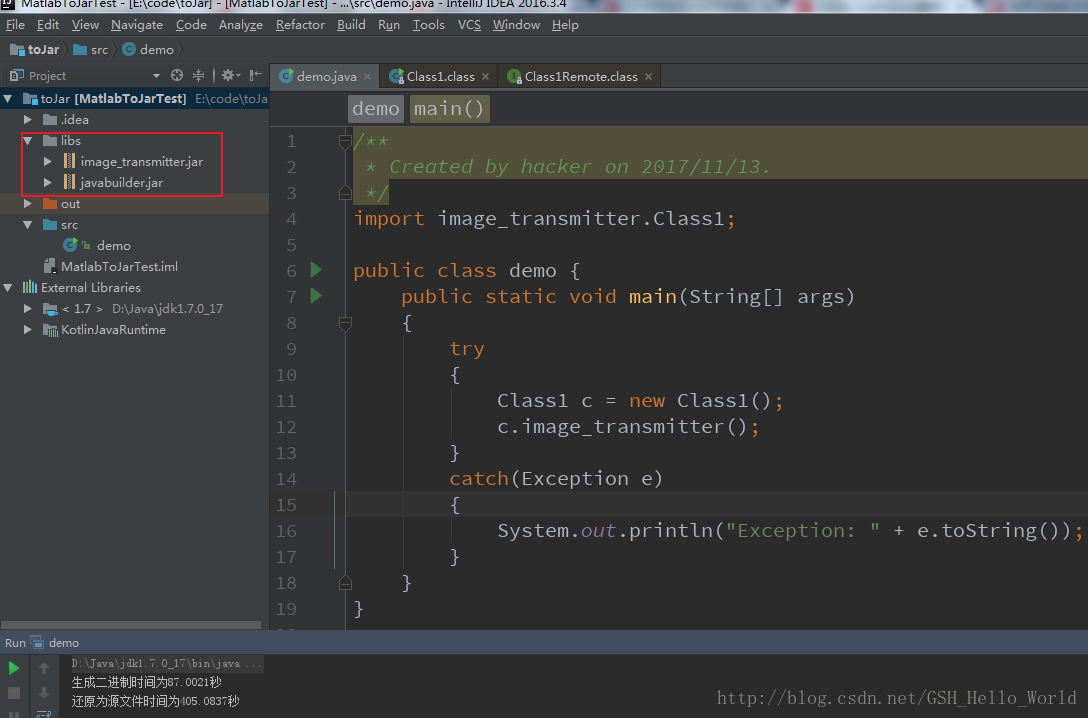Image resolution: width=1088 pixels, height=718 pixels.
Task: Open Project panel gear settings
Action: (230, 75)
